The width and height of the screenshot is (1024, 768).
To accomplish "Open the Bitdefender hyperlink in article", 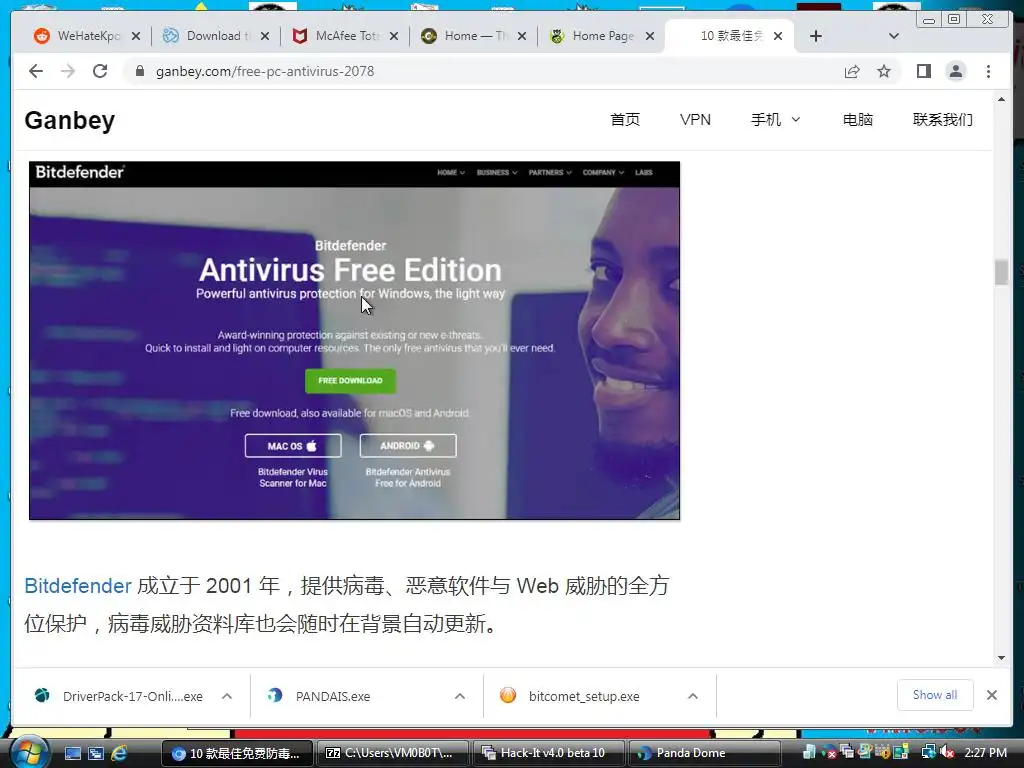I will pyautogui.click(x=78, y=586).
